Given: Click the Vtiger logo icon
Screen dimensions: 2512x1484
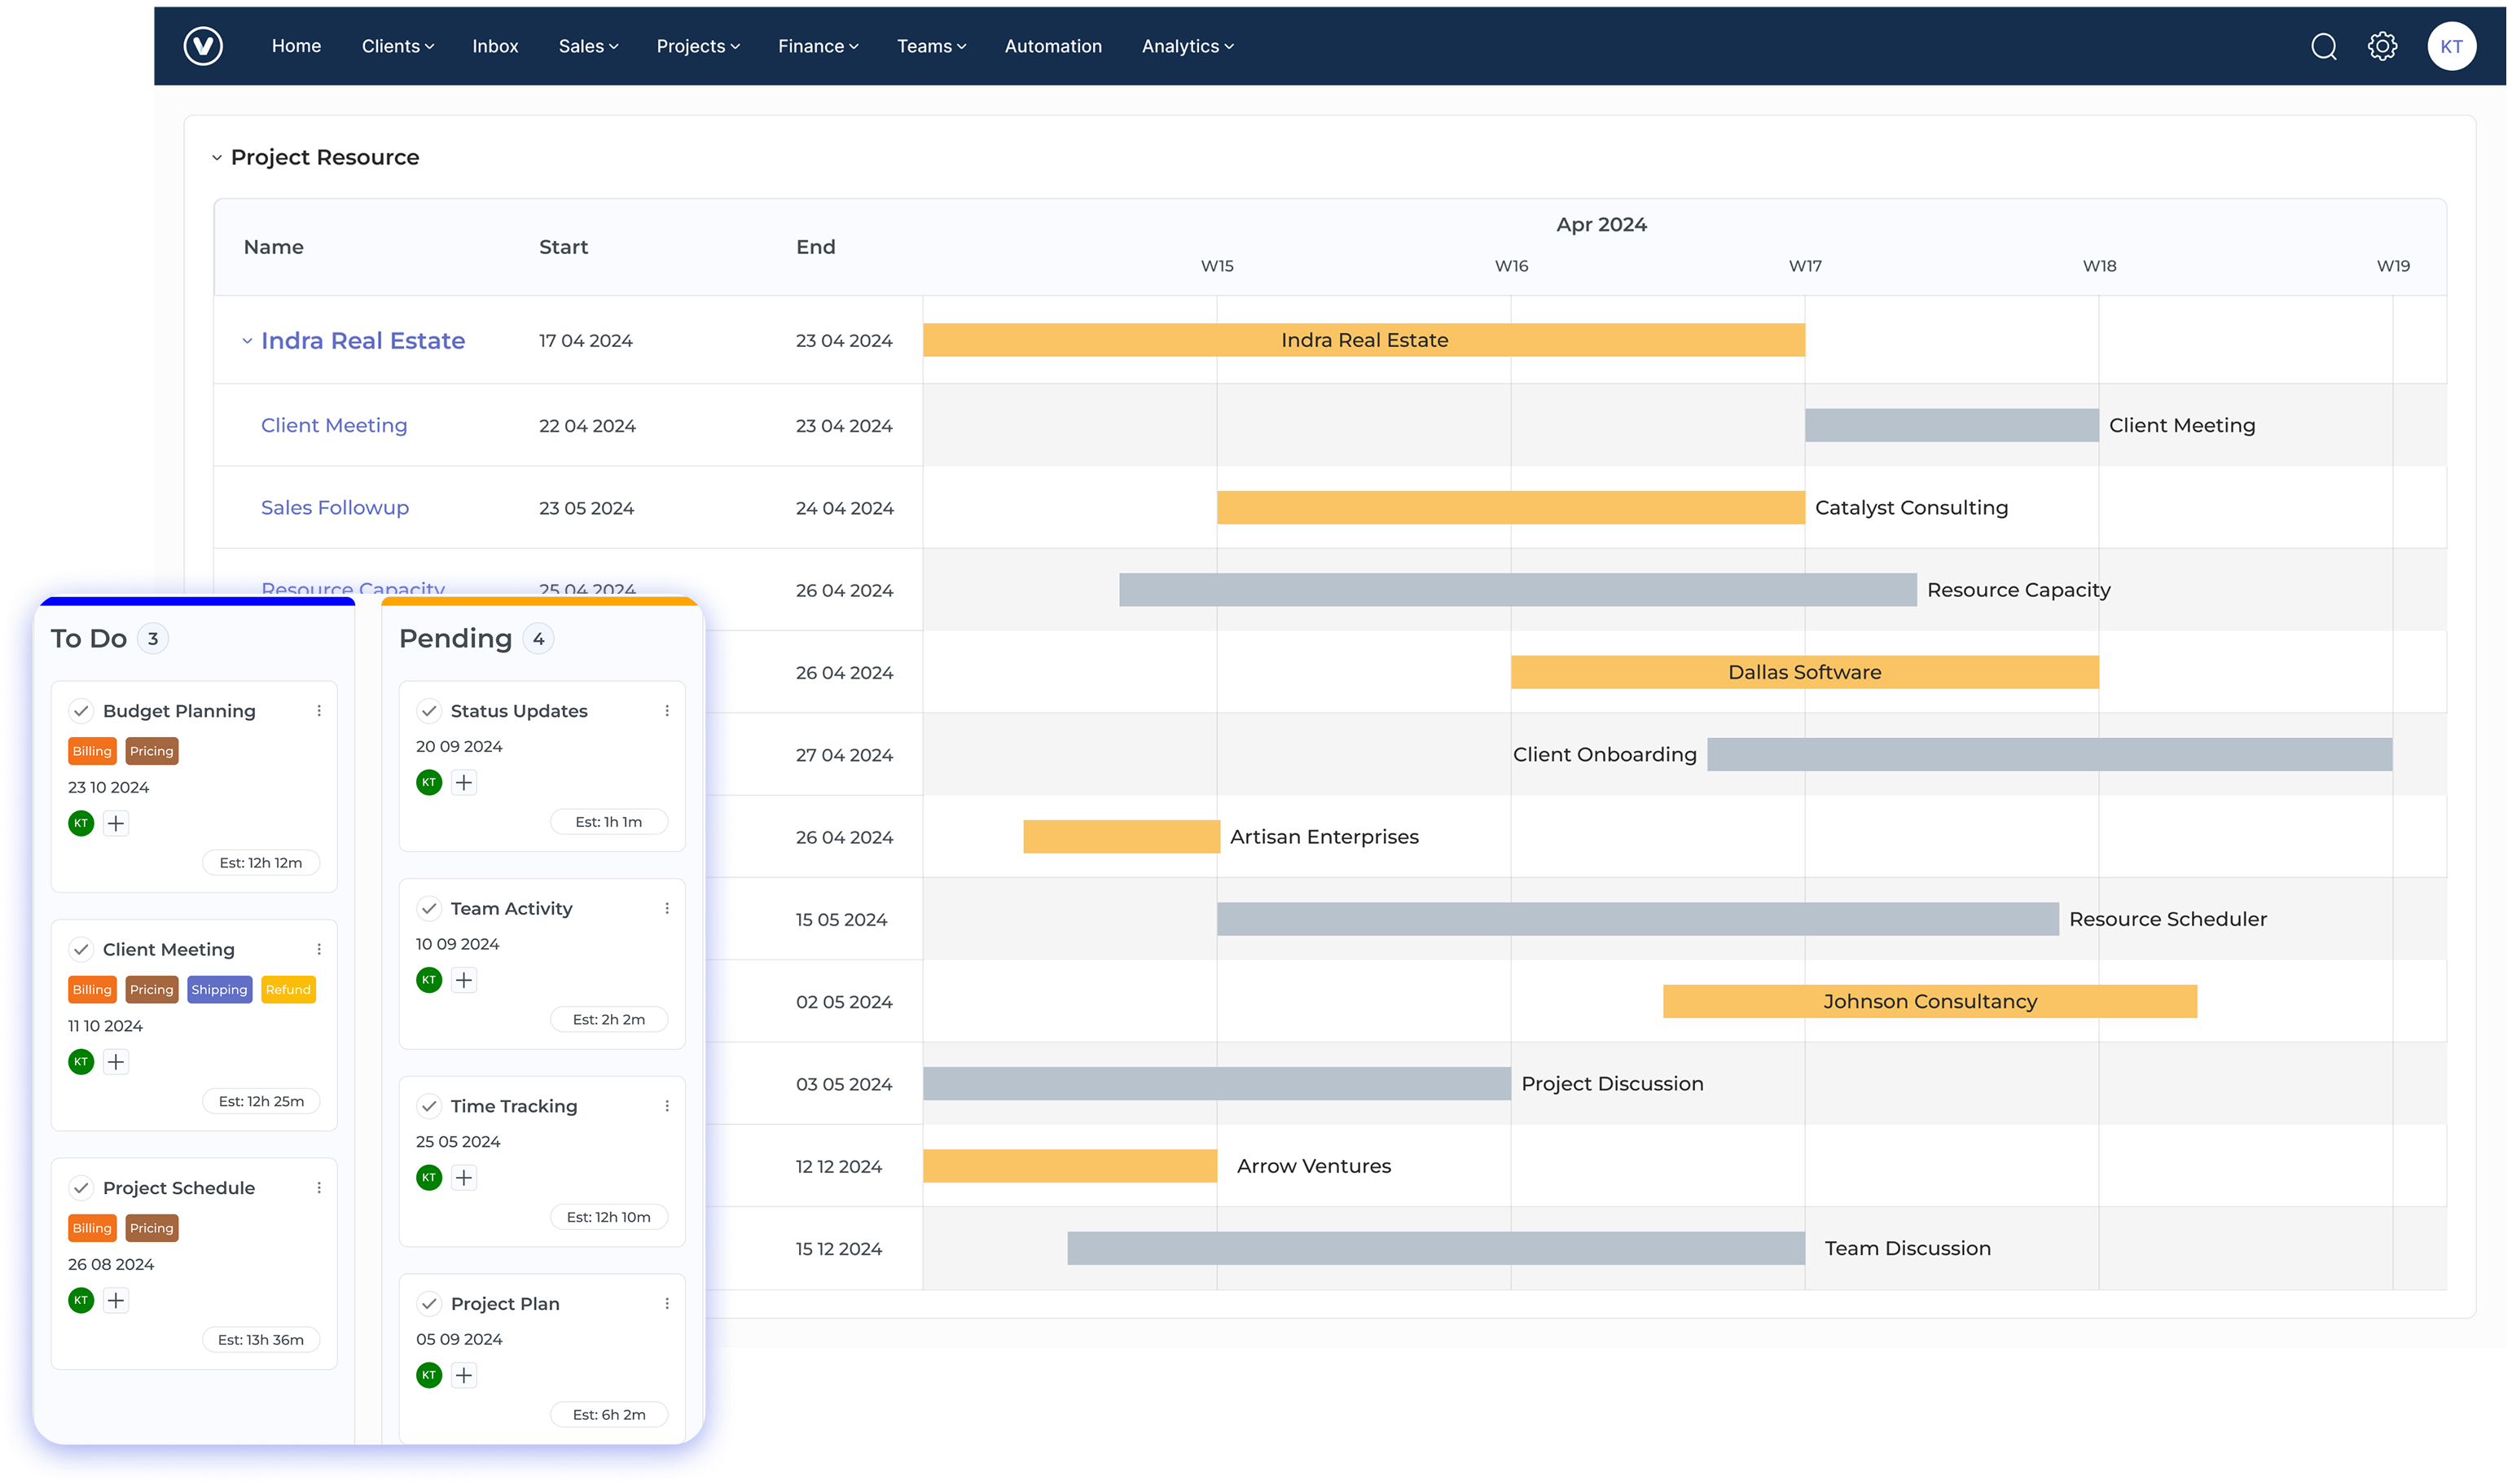Looking at the screenshot, I should point(203,46).
